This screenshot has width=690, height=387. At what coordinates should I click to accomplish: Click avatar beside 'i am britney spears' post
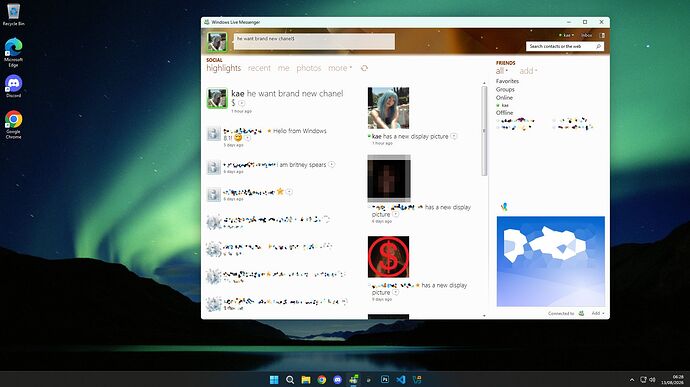[214, 167]
